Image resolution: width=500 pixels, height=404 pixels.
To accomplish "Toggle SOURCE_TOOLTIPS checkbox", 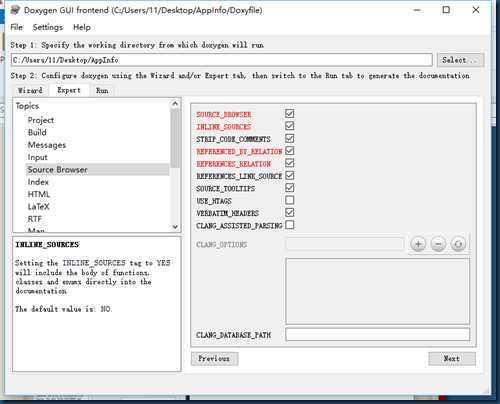I will point(290,188).
